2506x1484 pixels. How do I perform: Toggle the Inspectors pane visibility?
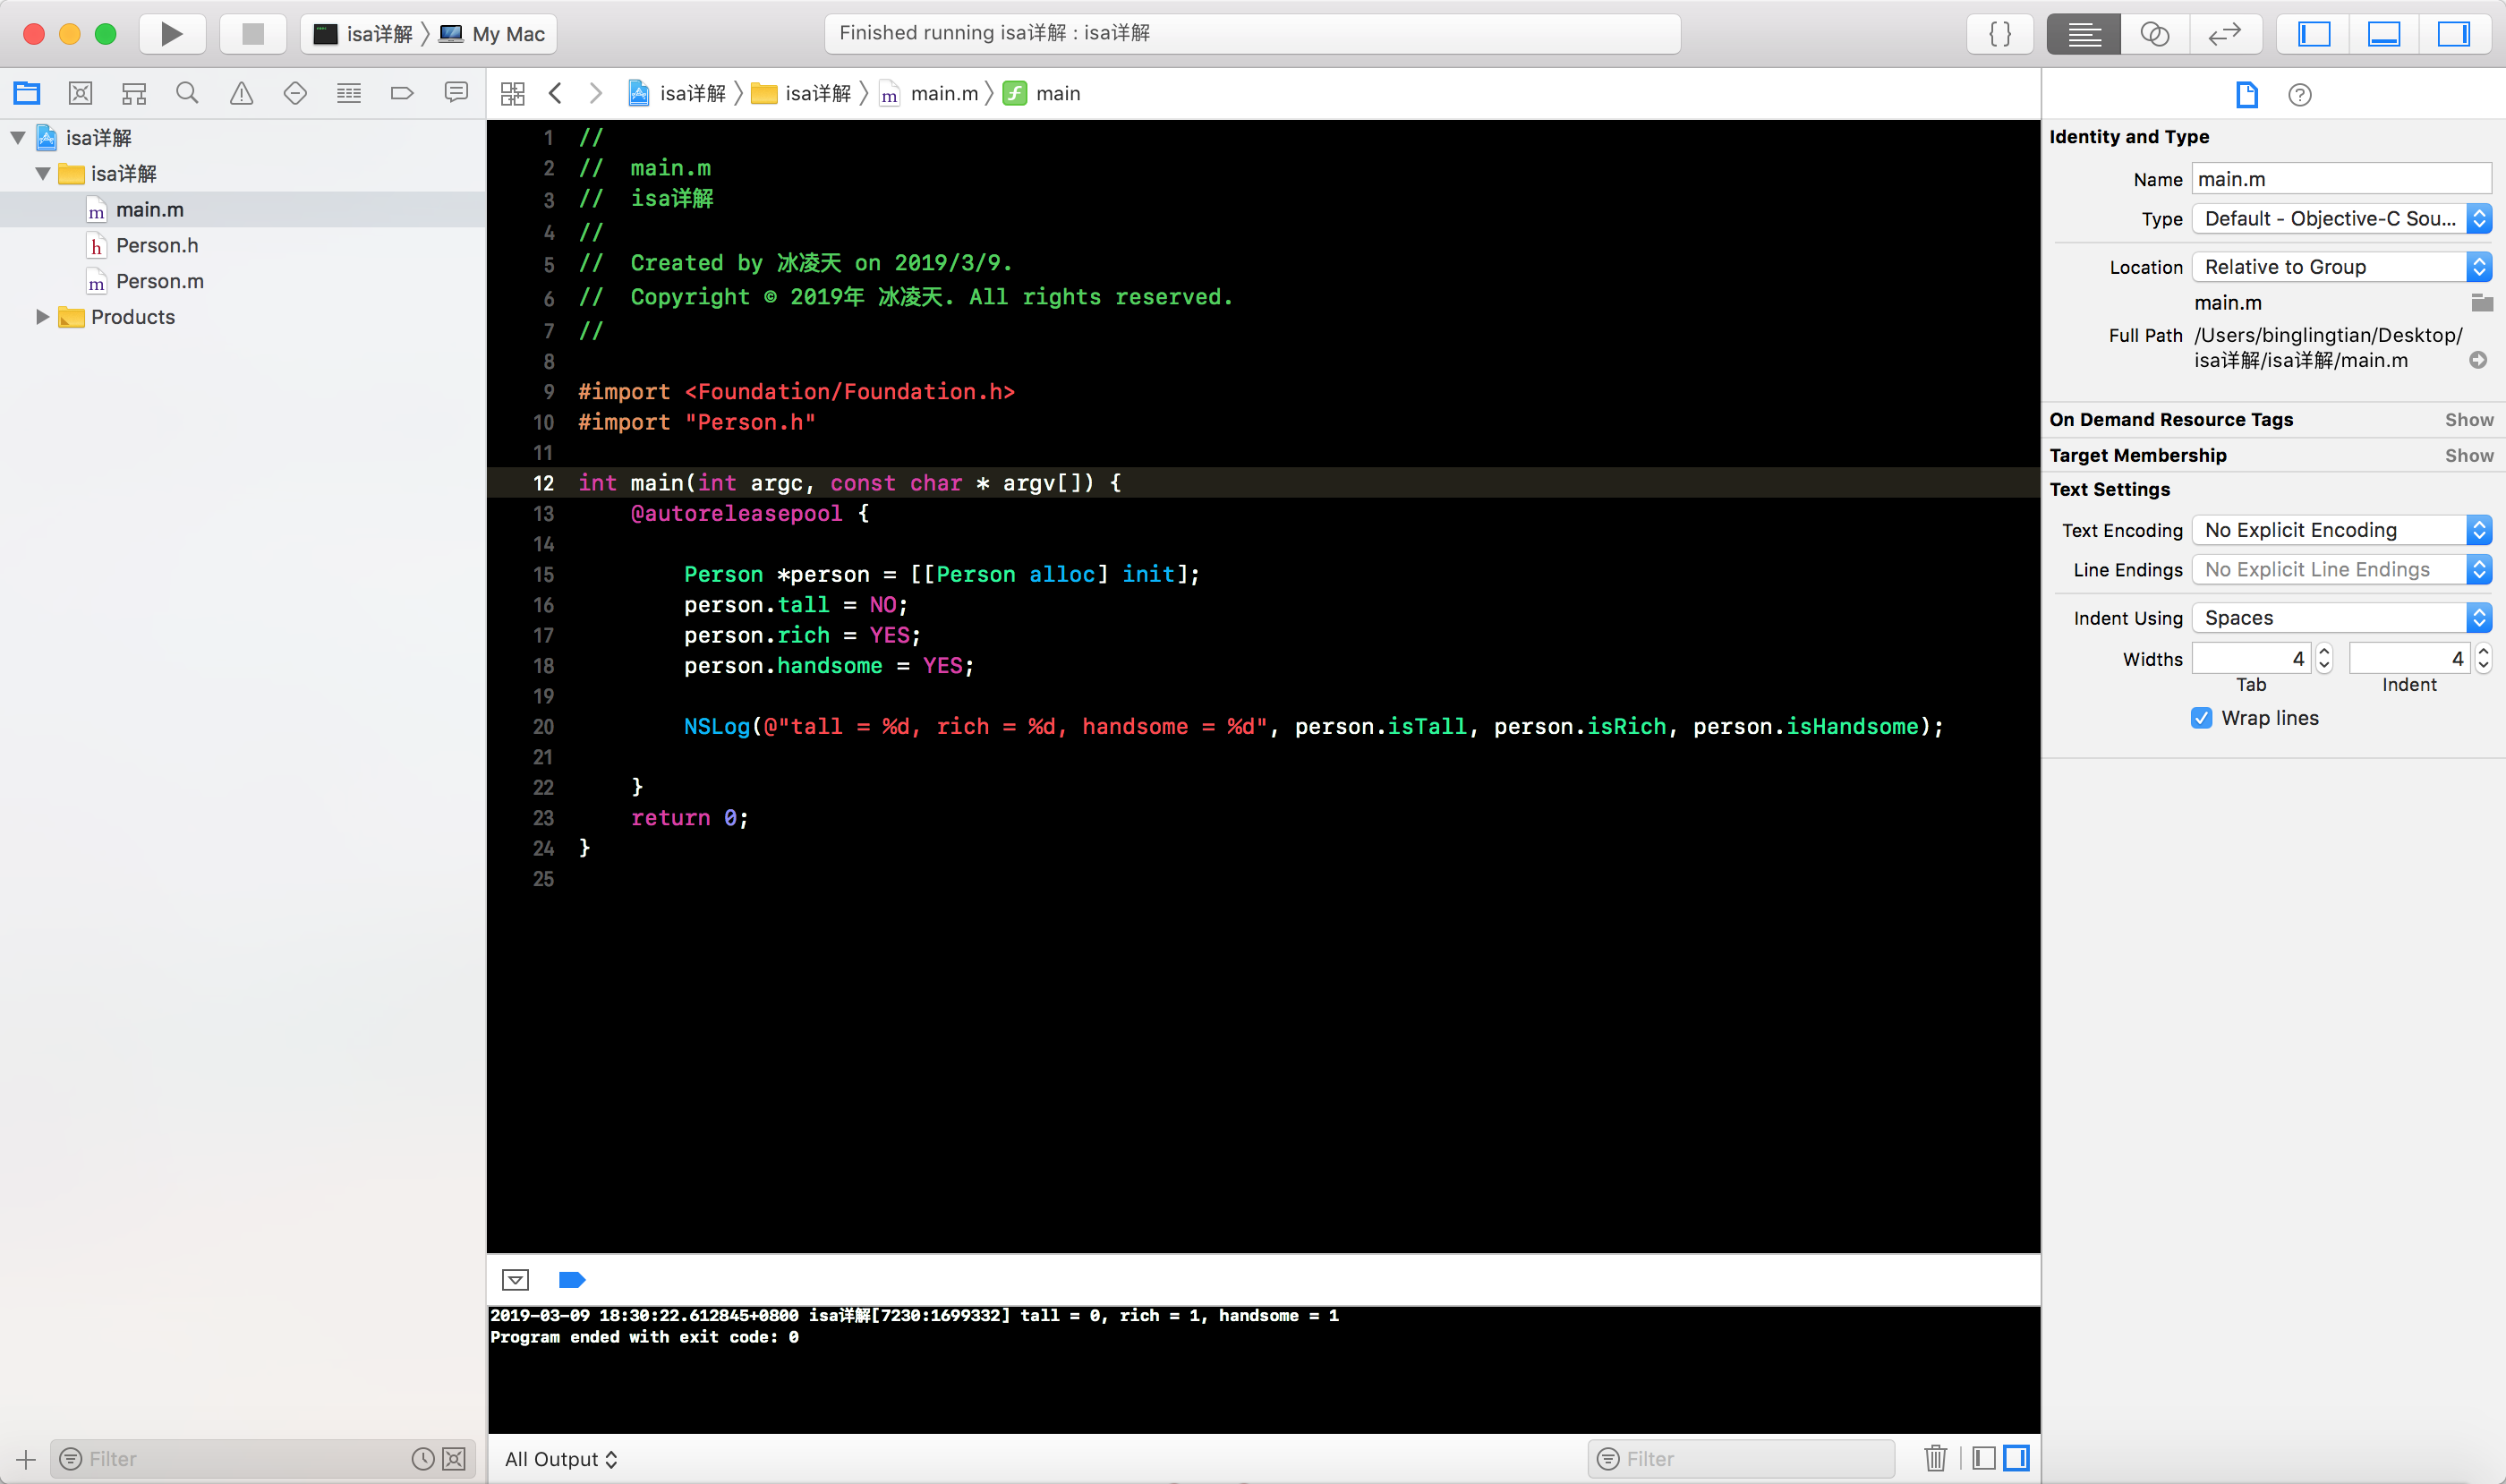pos(2453,34)
